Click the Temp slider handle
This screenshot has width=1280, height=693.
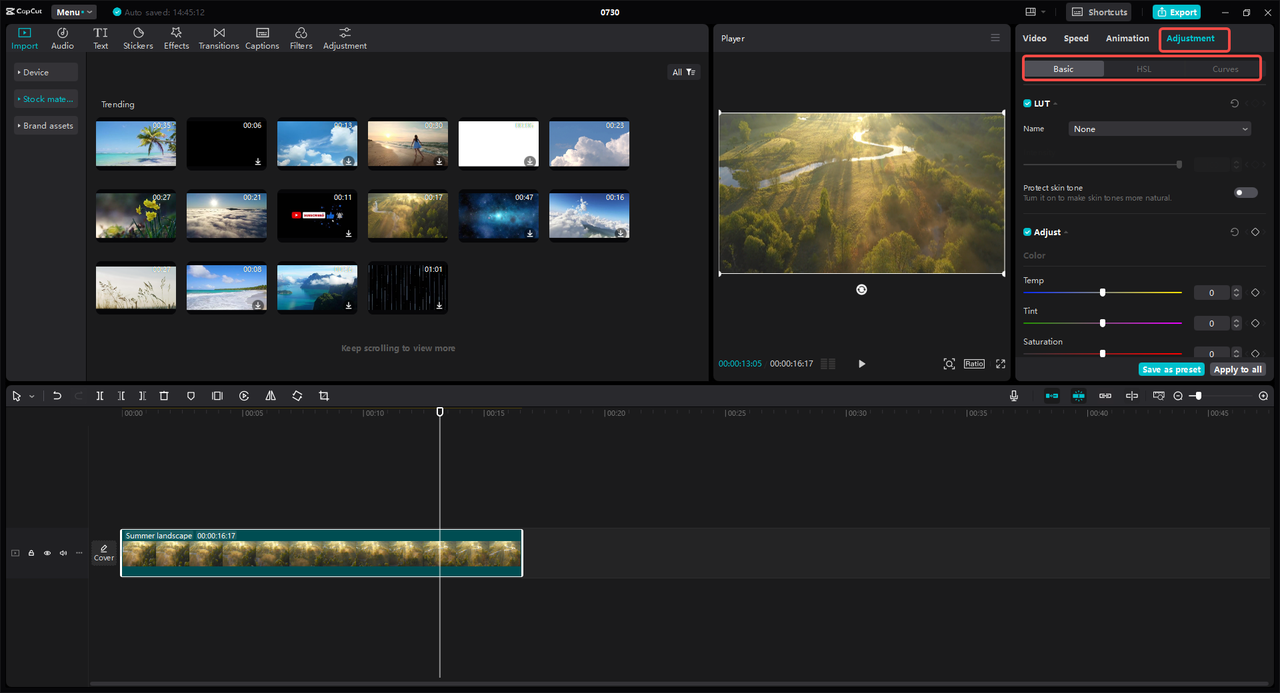(1103, 292)
